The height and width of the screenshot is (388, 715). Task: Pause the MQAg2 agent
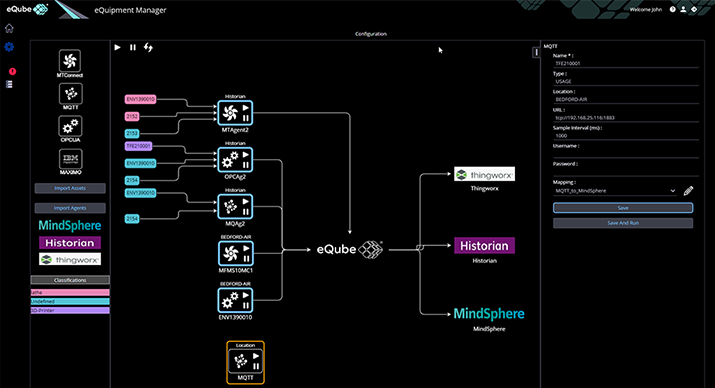[x=246, y=212]
